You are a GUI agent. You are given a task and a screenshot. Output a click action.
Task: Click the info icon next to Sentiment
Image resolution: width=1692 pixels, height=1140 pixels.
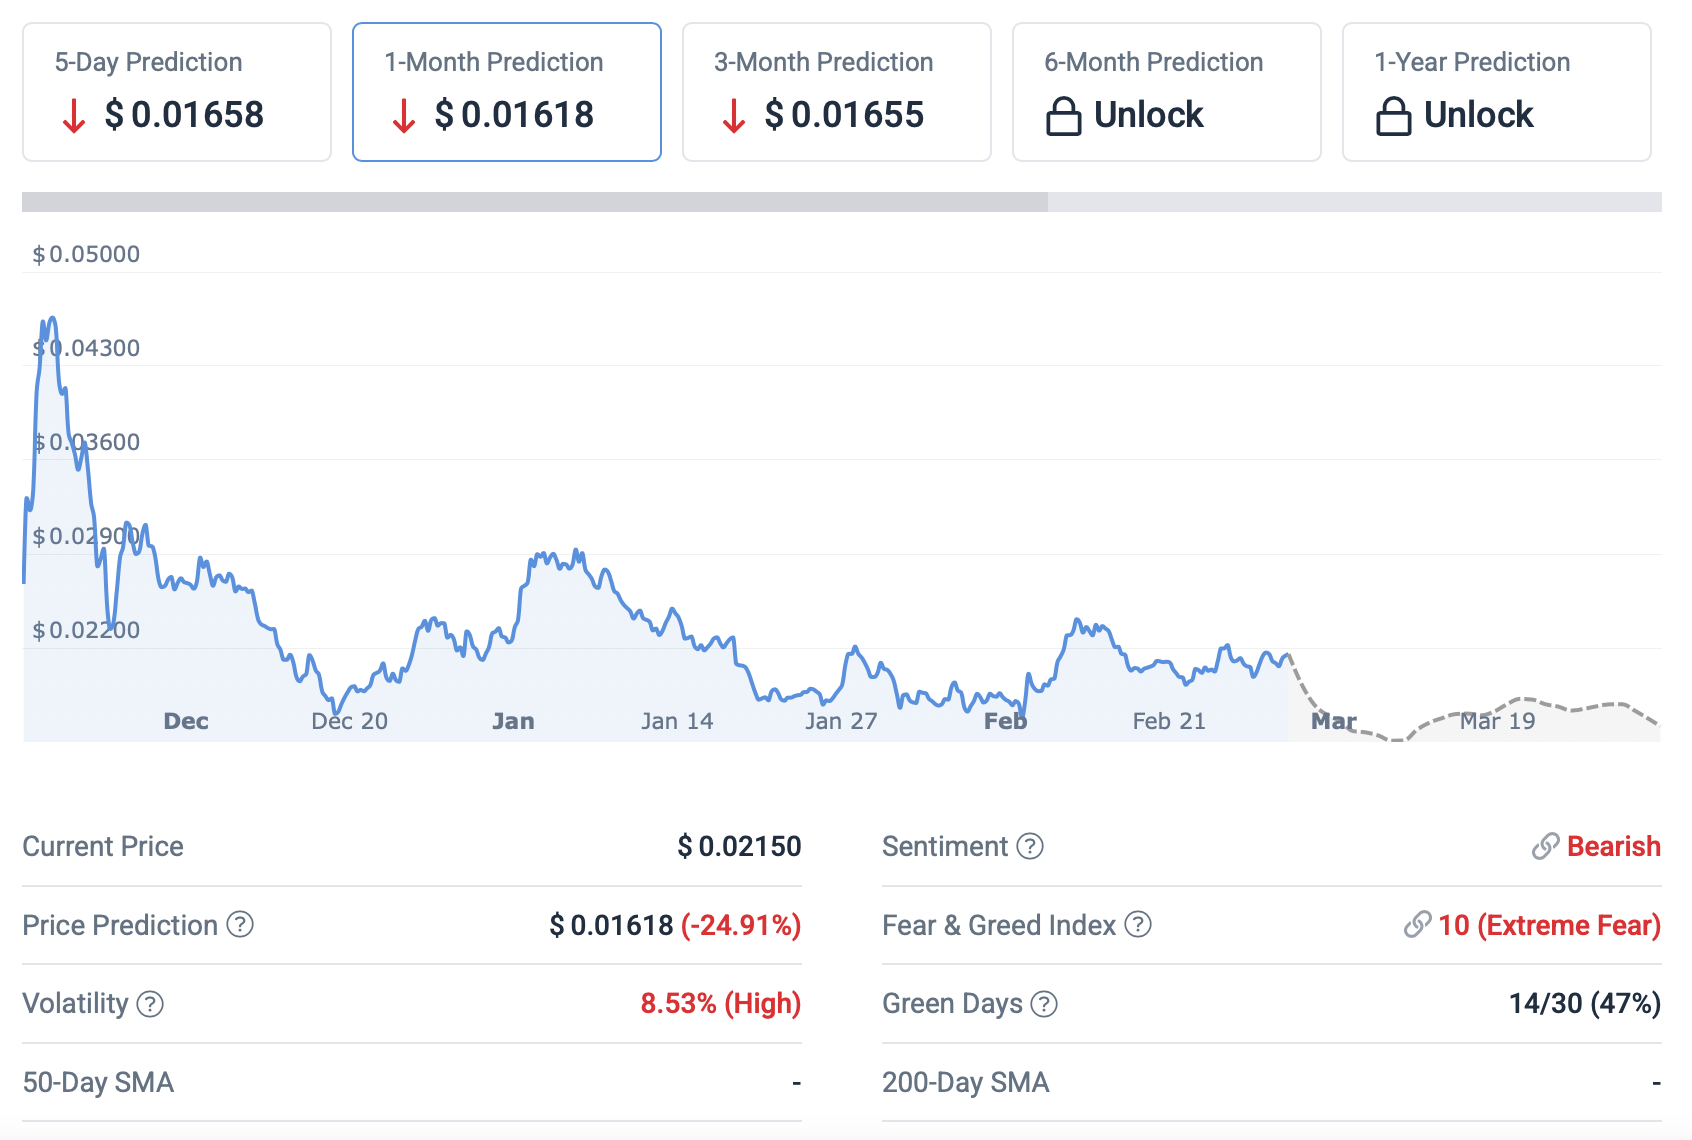pos(1030,846)
